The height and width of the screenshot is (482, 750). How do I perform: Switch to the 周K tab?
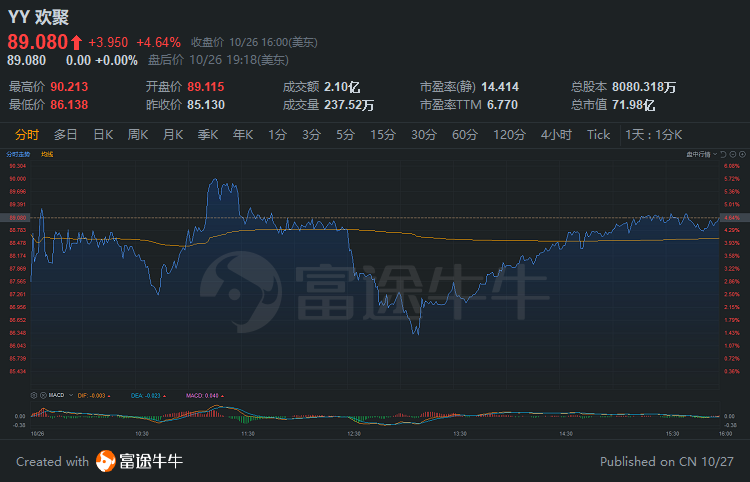click(x=138, y=135)
